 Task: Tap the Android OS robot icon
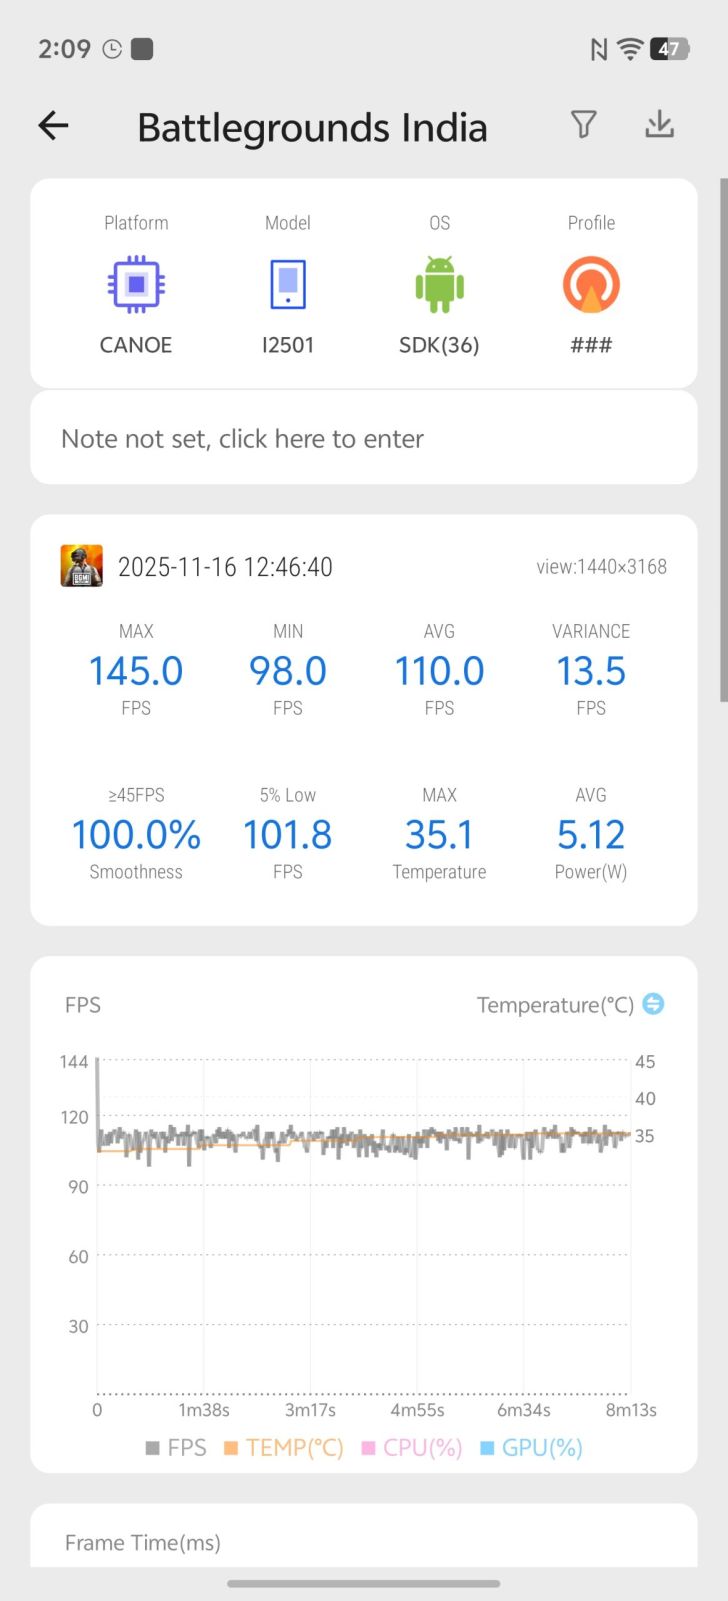point(439,285)
